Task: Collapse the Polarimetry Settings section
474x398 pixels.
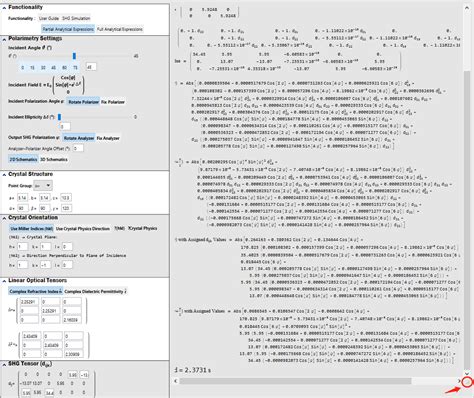Action: [x=4, y=39]
